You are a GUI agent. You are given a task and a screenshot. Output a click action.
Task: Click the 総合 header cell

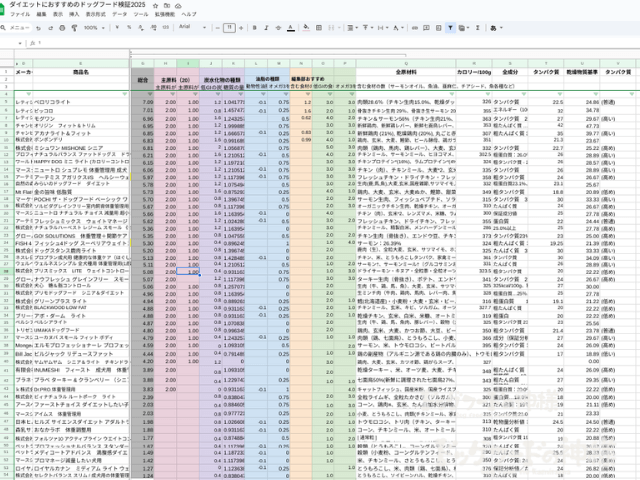[143, 80]
